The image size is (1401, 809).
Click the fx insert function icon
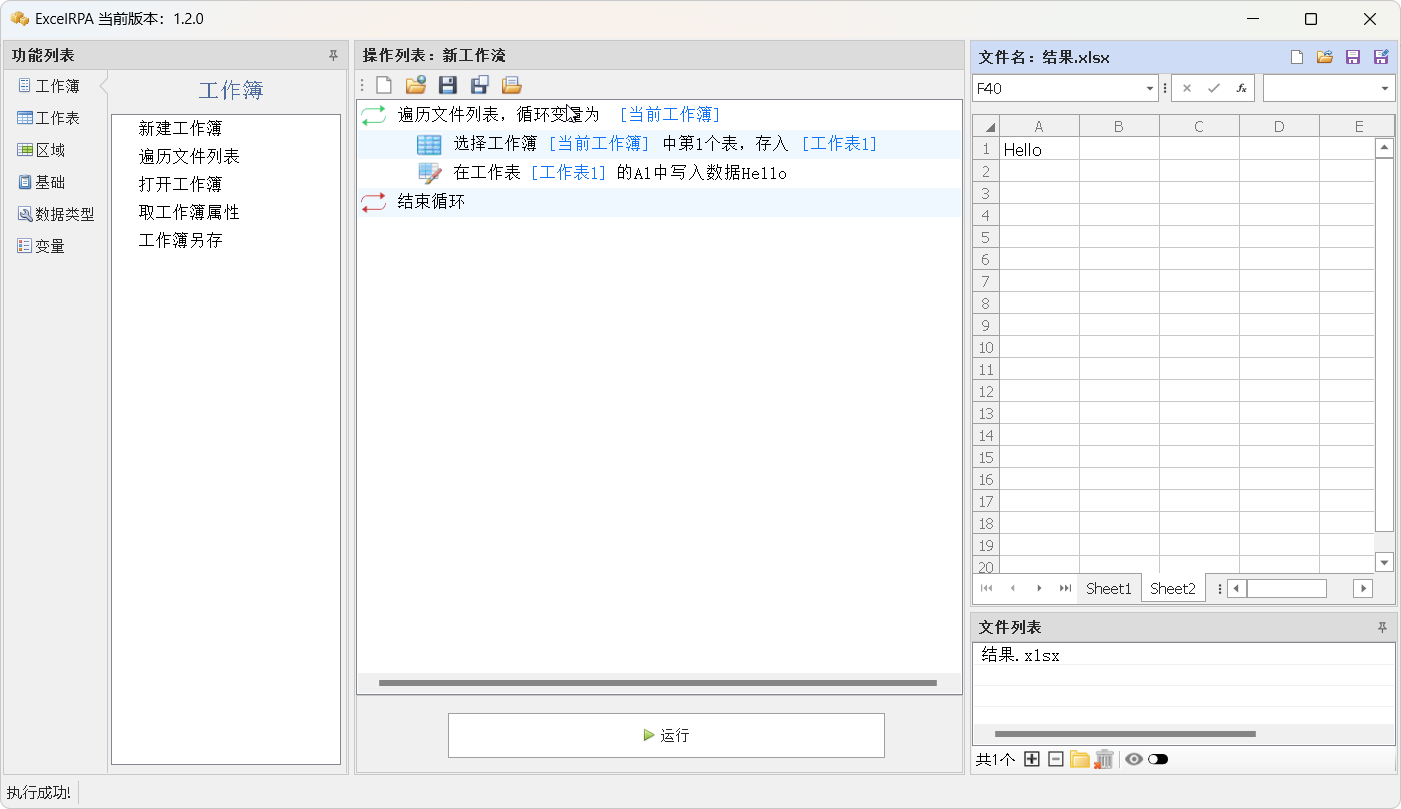click(x=1241, y=88)
